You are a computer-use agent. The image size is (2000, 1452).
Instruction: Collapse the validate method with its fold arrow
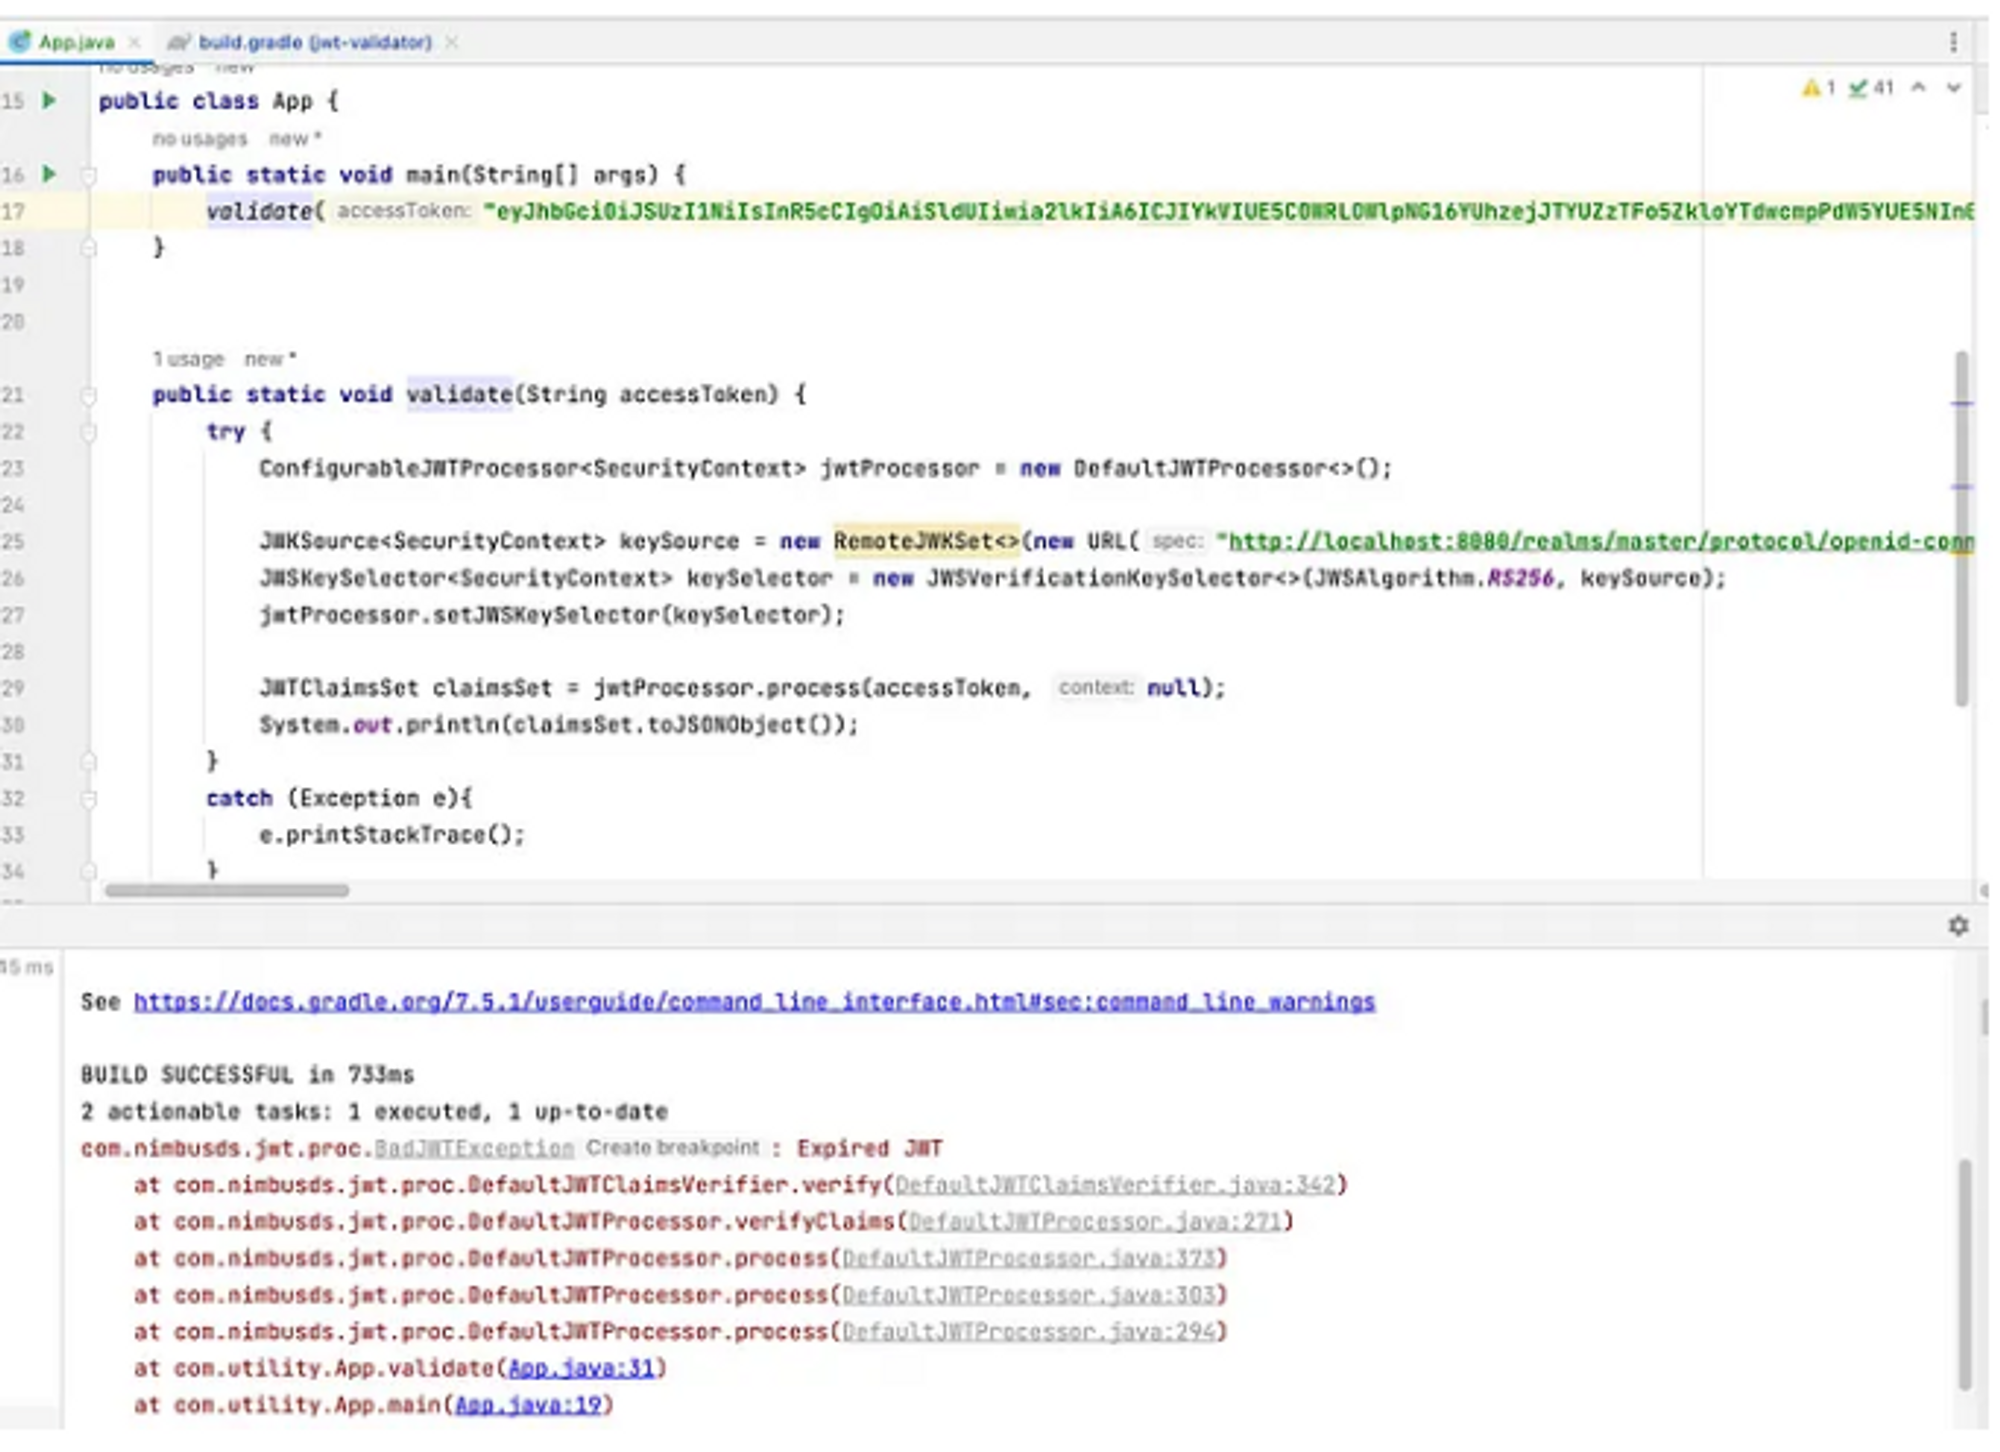pyautogui.click(x=88, y=394)
